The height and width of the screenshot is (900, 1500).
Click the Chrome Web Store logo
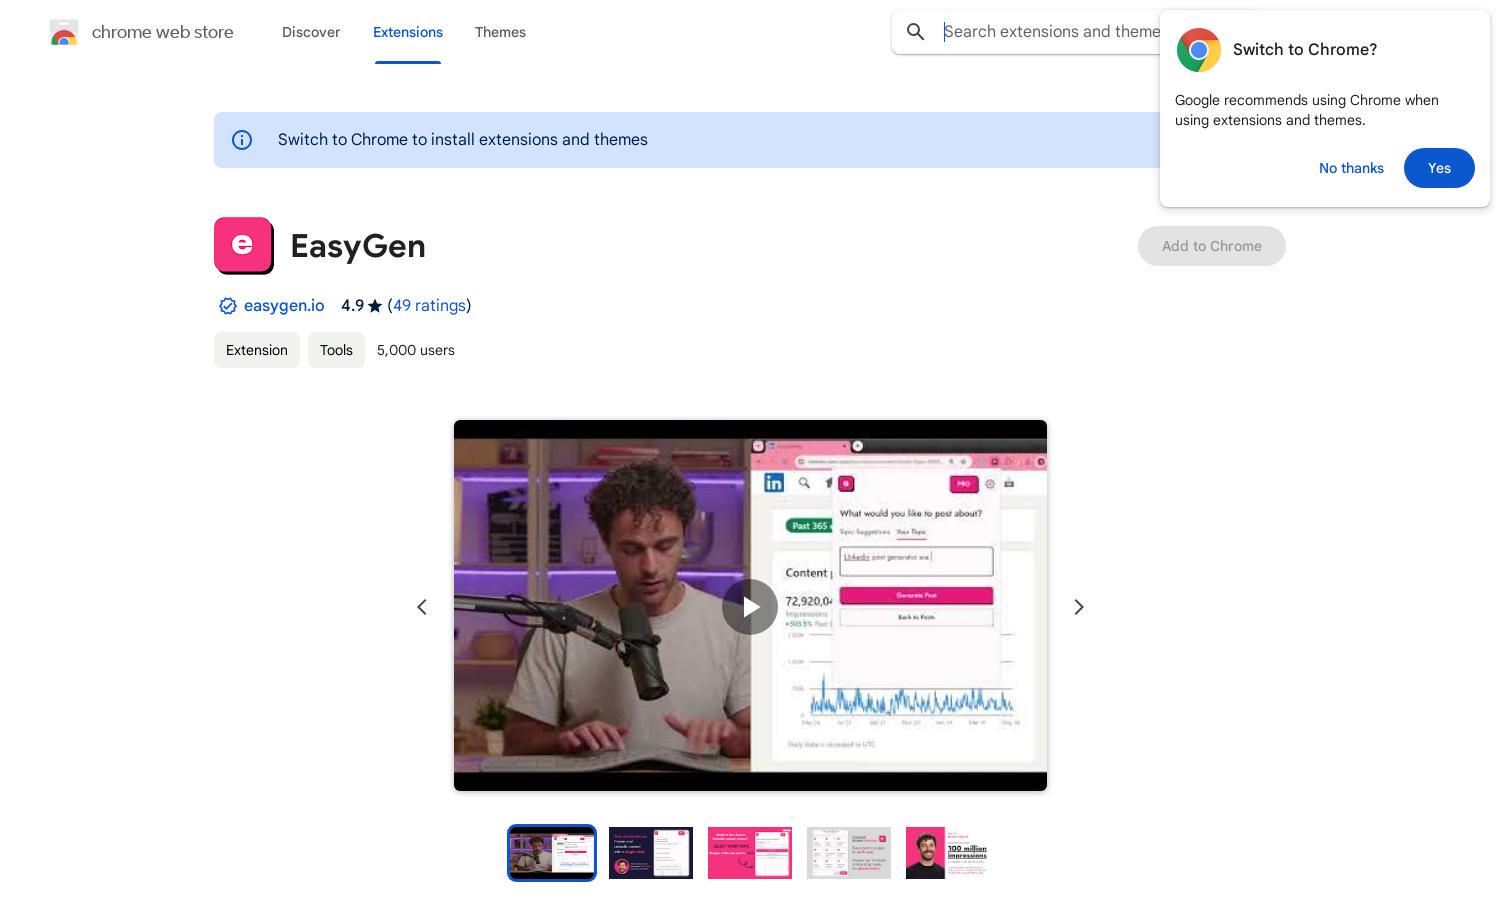pyautogui.click(x=64, y=33)
